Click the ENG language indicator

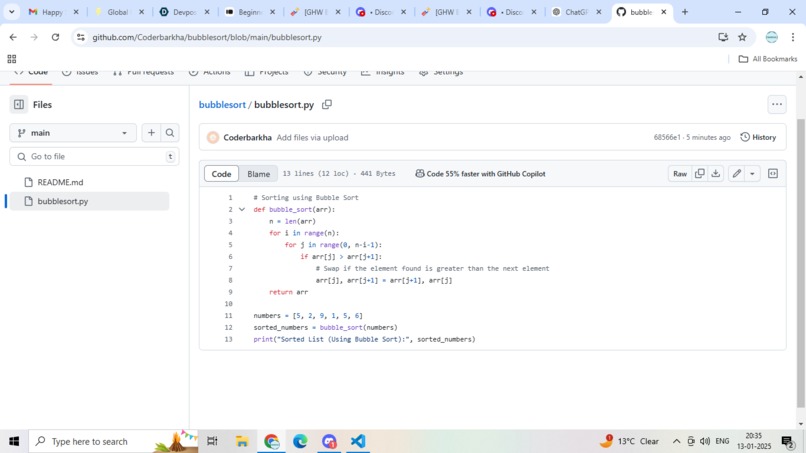[722, 441]
